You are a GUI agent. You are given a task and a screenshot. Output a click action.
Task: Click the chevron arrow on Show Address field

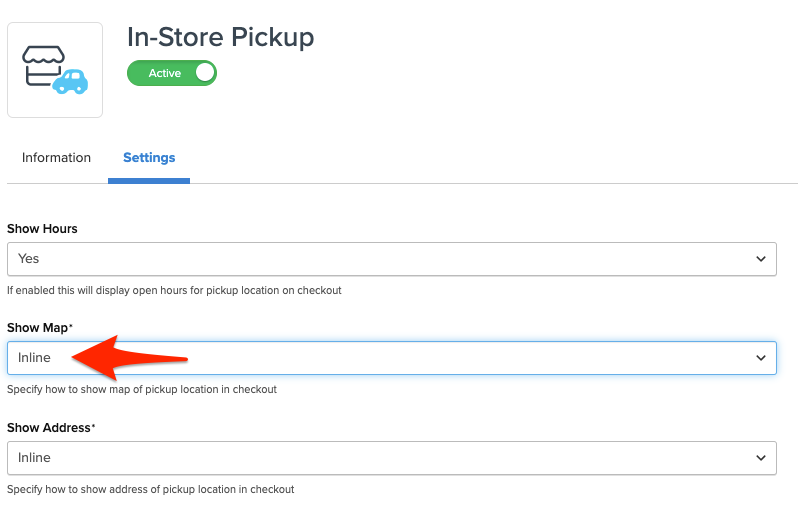(x=761, y=457)
